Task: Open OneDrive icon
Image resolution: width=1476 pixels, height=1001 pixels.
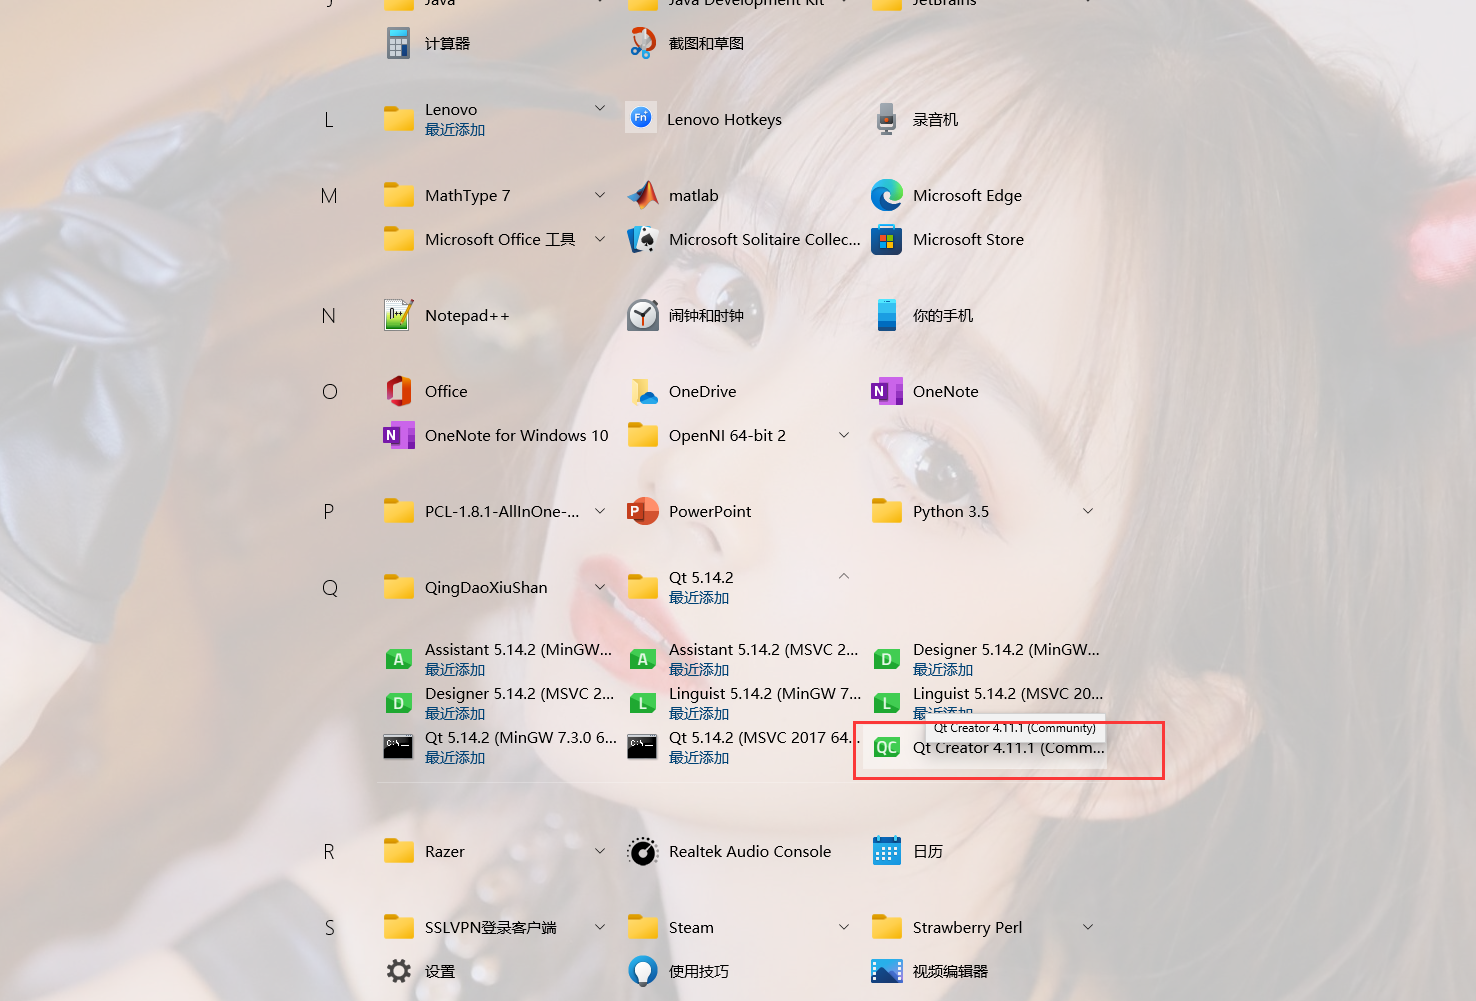Action: pyautogui.click(x=644, y=392)
